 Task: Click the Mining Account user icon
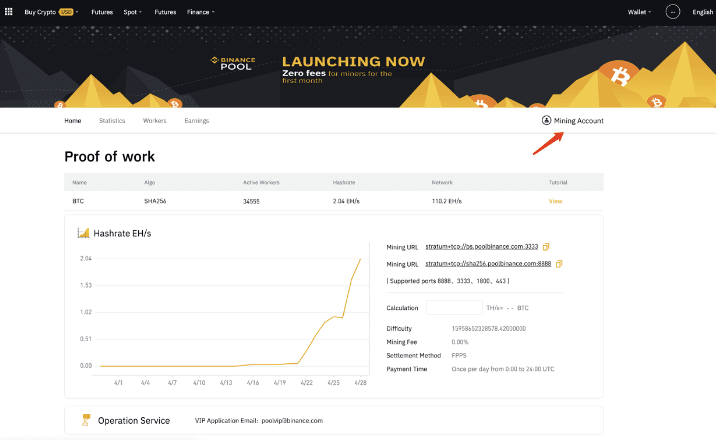pos(546,120)
